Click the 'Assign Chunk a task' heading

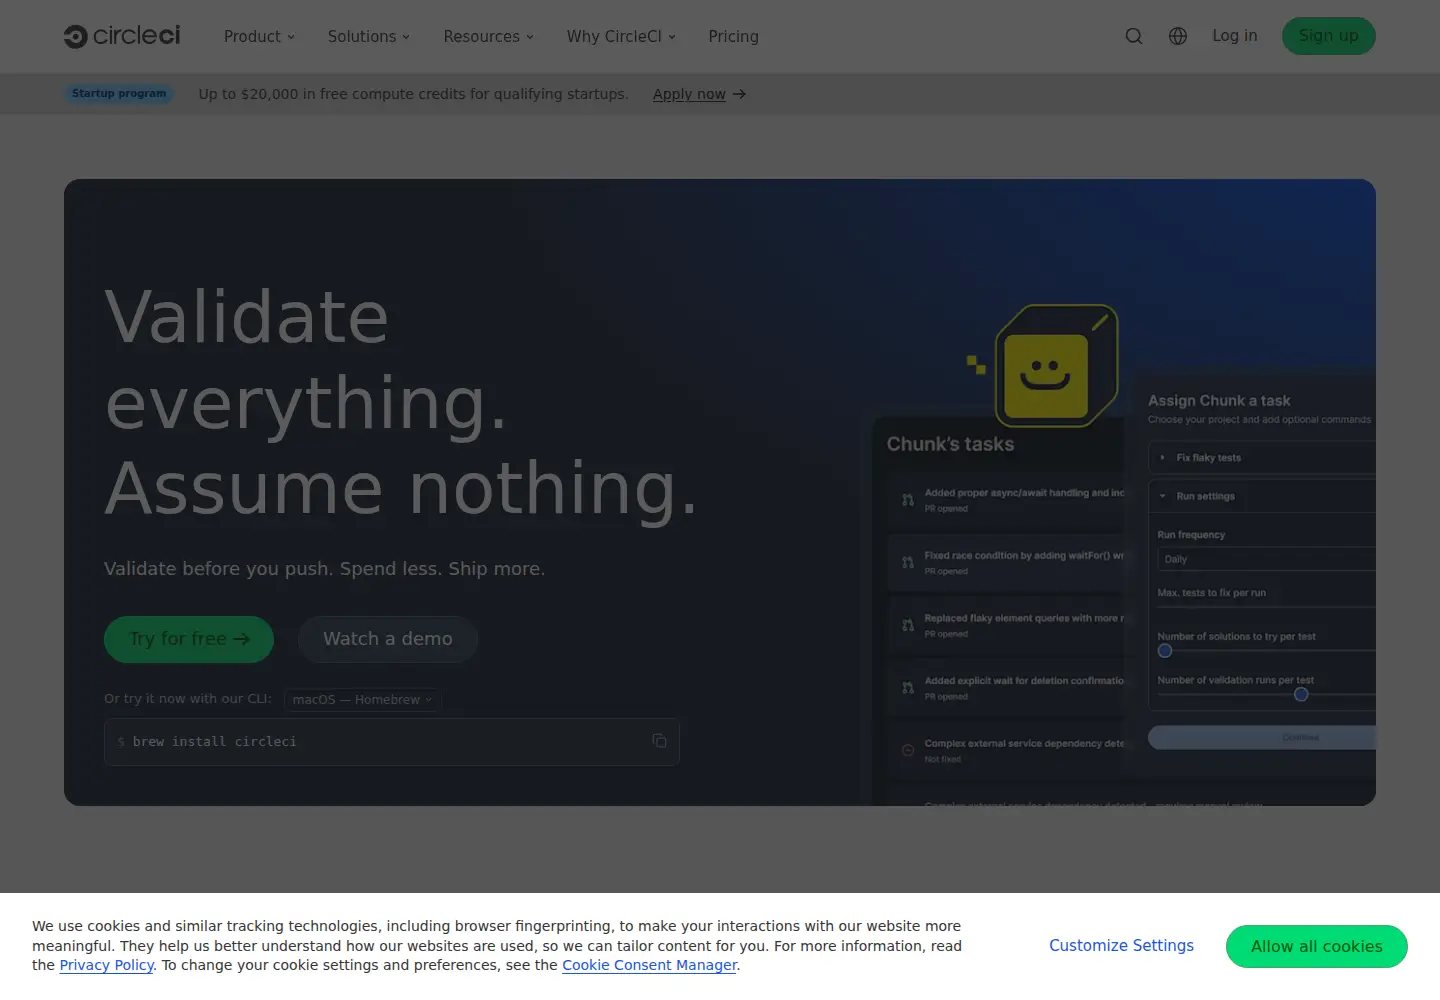tap(1219, 400)
